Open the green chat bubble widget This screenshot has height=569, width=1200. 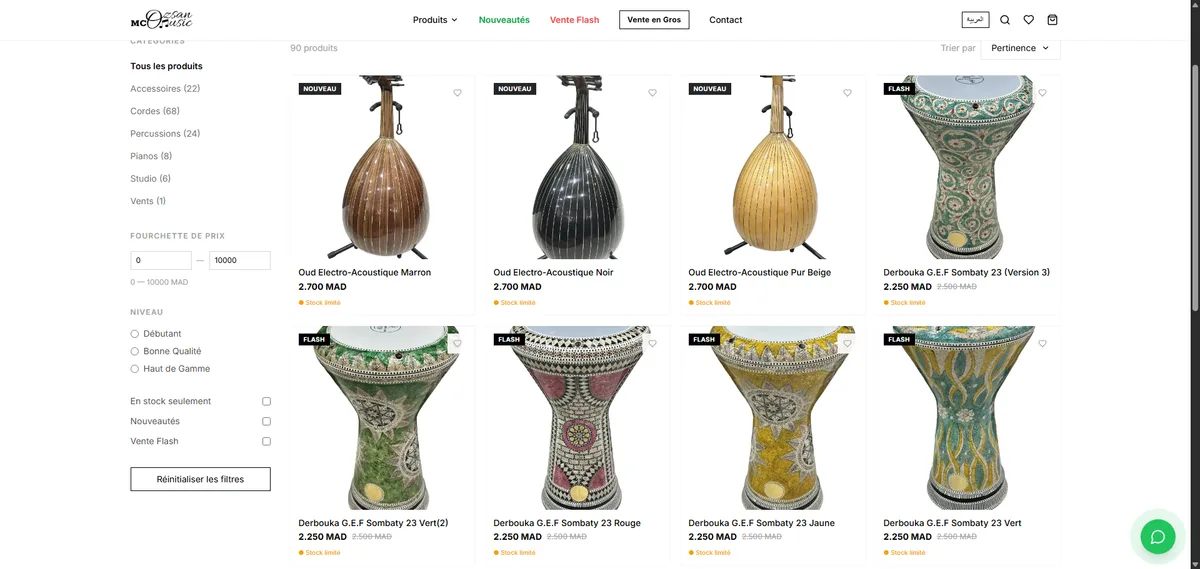(x=1158, y=537)
